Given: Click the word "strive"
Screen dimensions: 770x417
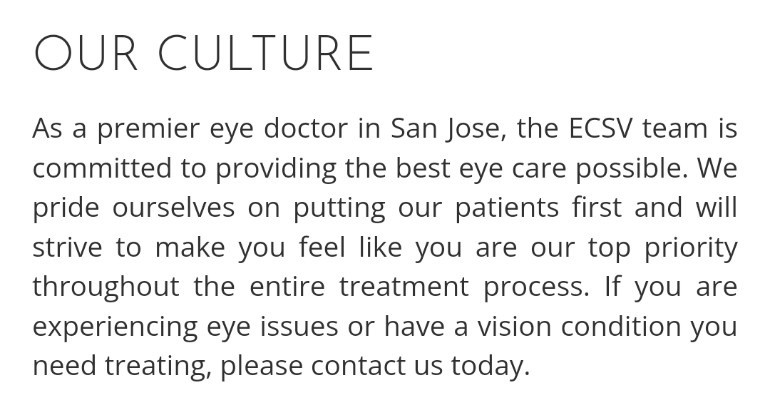Looking at the screenshot, I should (x=65, y=247).
